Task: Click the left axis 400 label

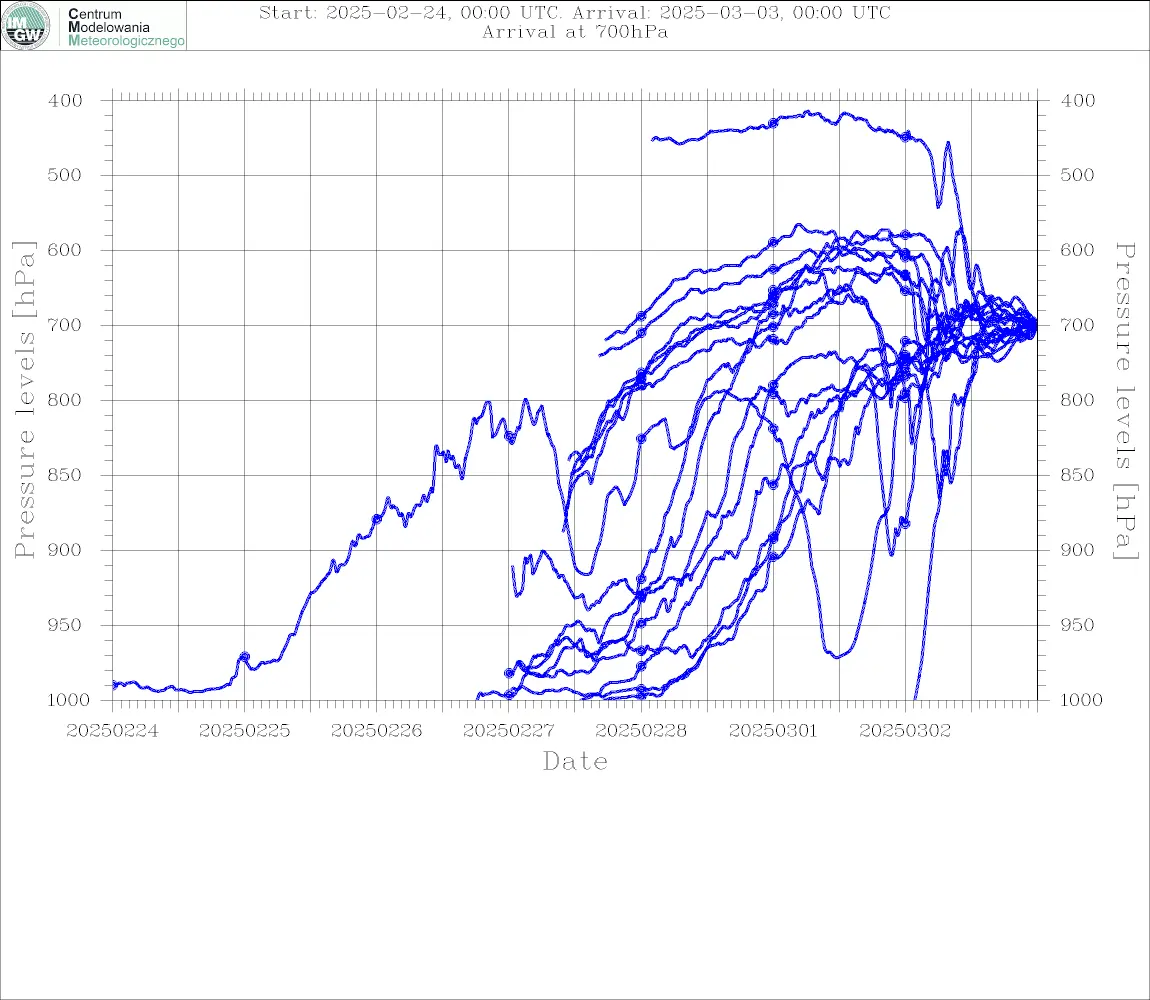Action: click(65, 101)
